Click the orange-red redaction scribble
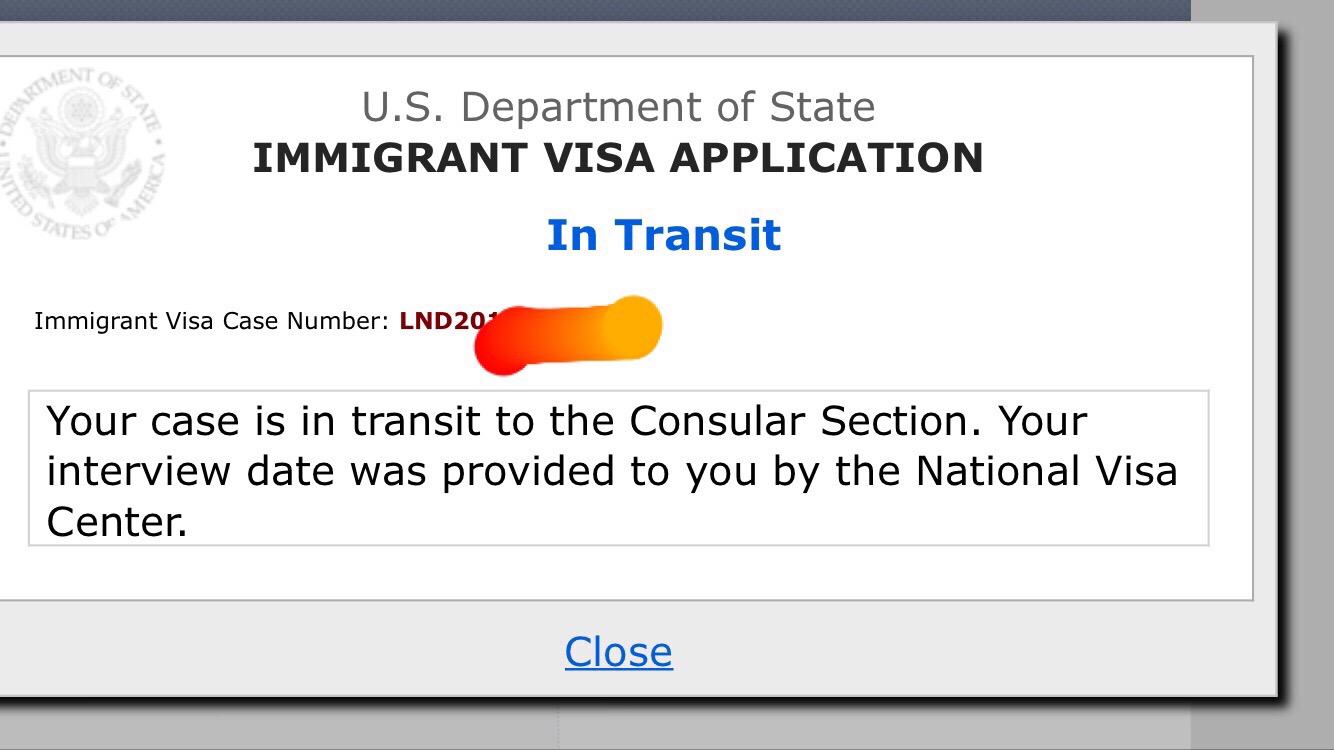 pyautogui.click(x=568, y=334)
